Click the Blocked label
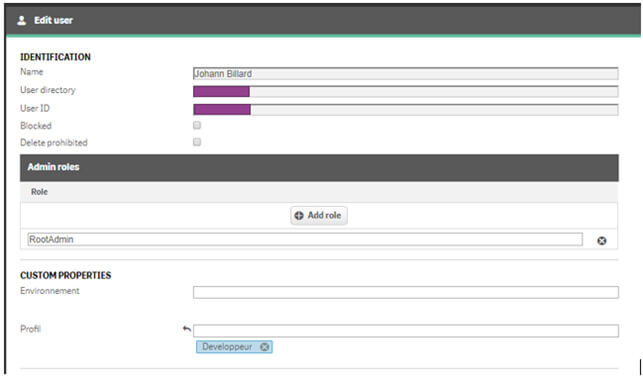This screenshot has width=643, height=382. (x=36, y=126)
